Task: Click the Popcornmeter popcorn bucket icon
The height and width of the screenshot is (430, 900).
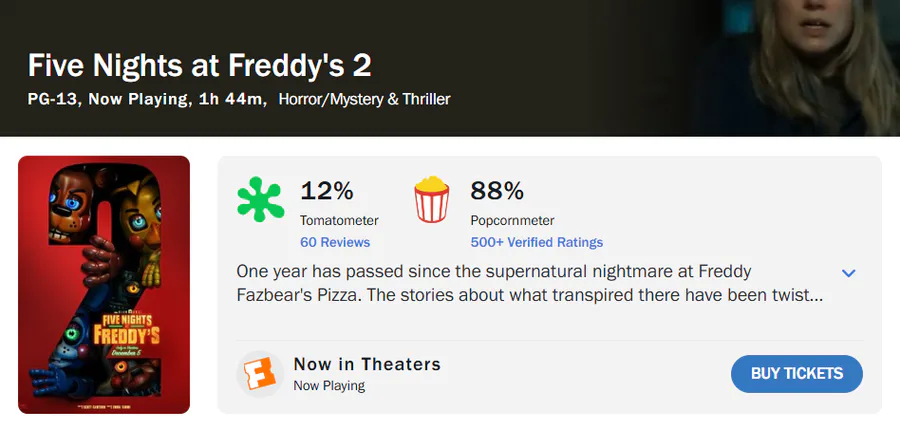Action: (x=431, y=198)
